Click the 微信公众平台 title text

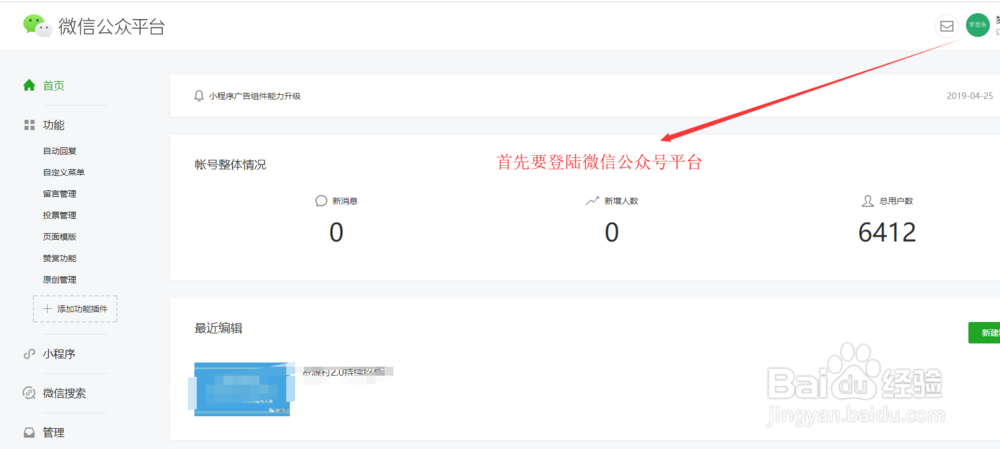click(x=112, y=27)
